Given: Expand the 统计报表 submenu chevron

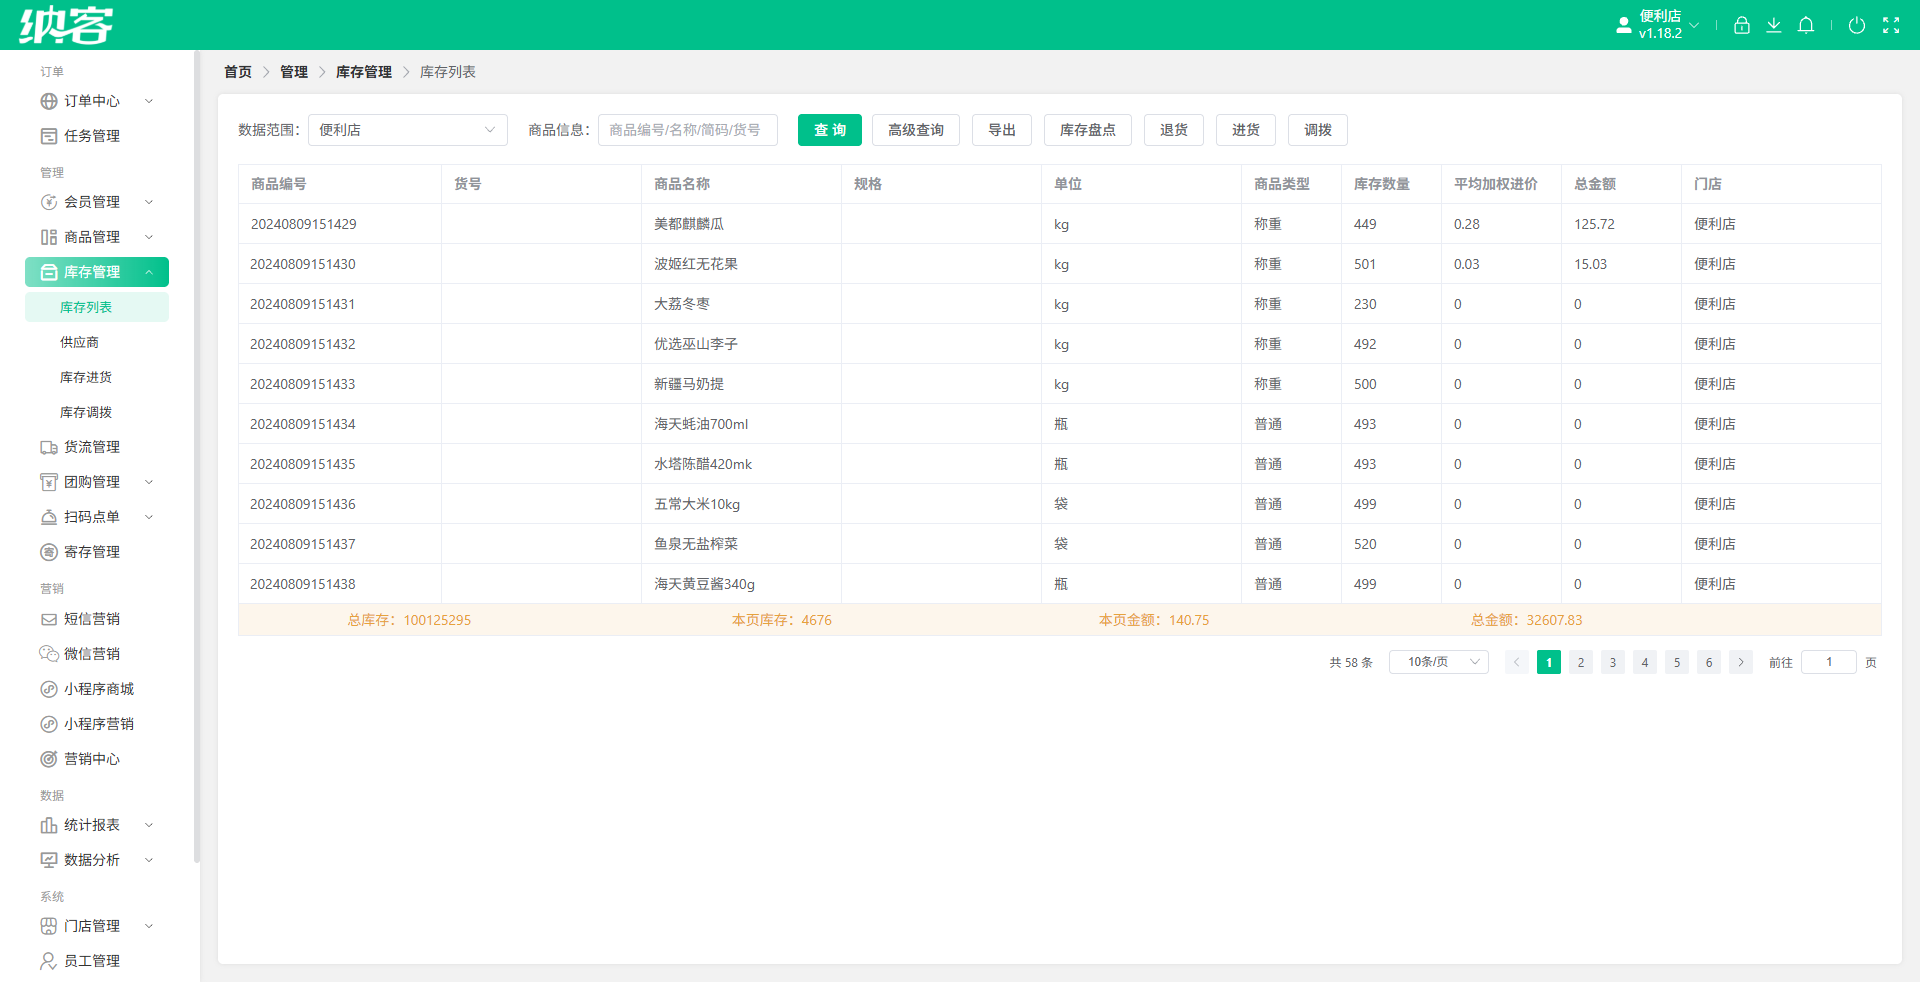Looking at the screenshot, I should pos(149,825).
